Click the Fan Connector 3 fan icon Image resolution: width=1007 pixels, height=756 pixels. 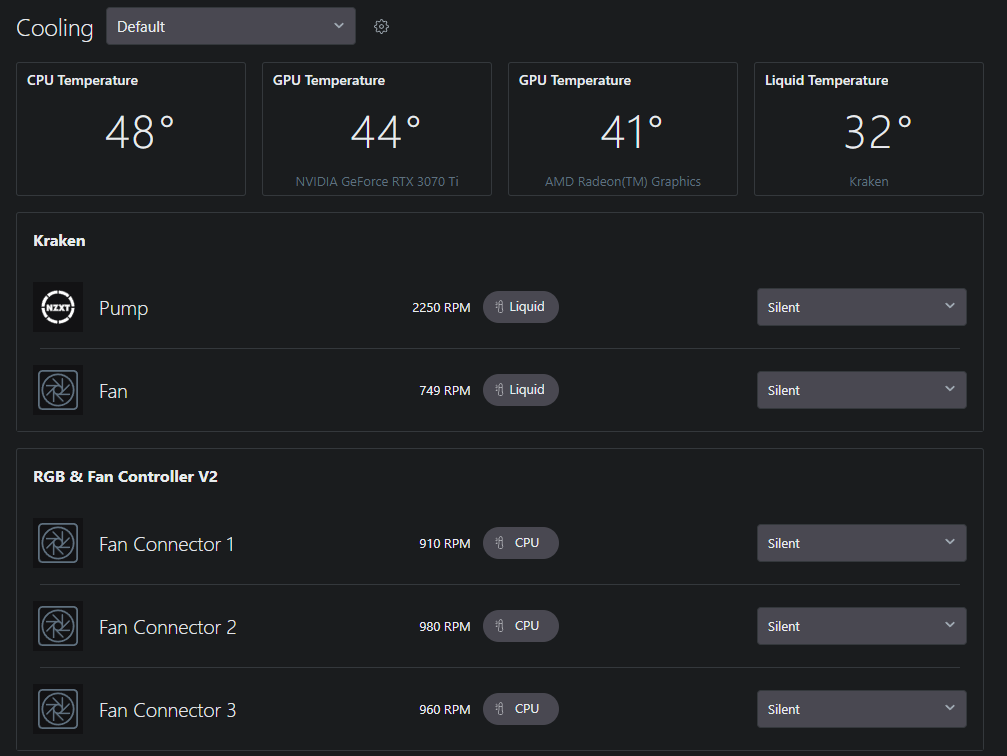58,709
